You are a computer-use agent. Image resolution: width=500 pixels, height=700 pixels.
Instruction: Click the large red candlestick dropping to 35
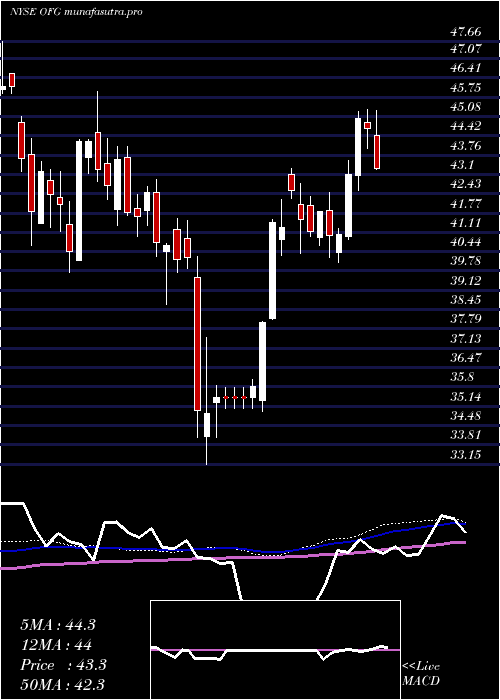point(197,344)
